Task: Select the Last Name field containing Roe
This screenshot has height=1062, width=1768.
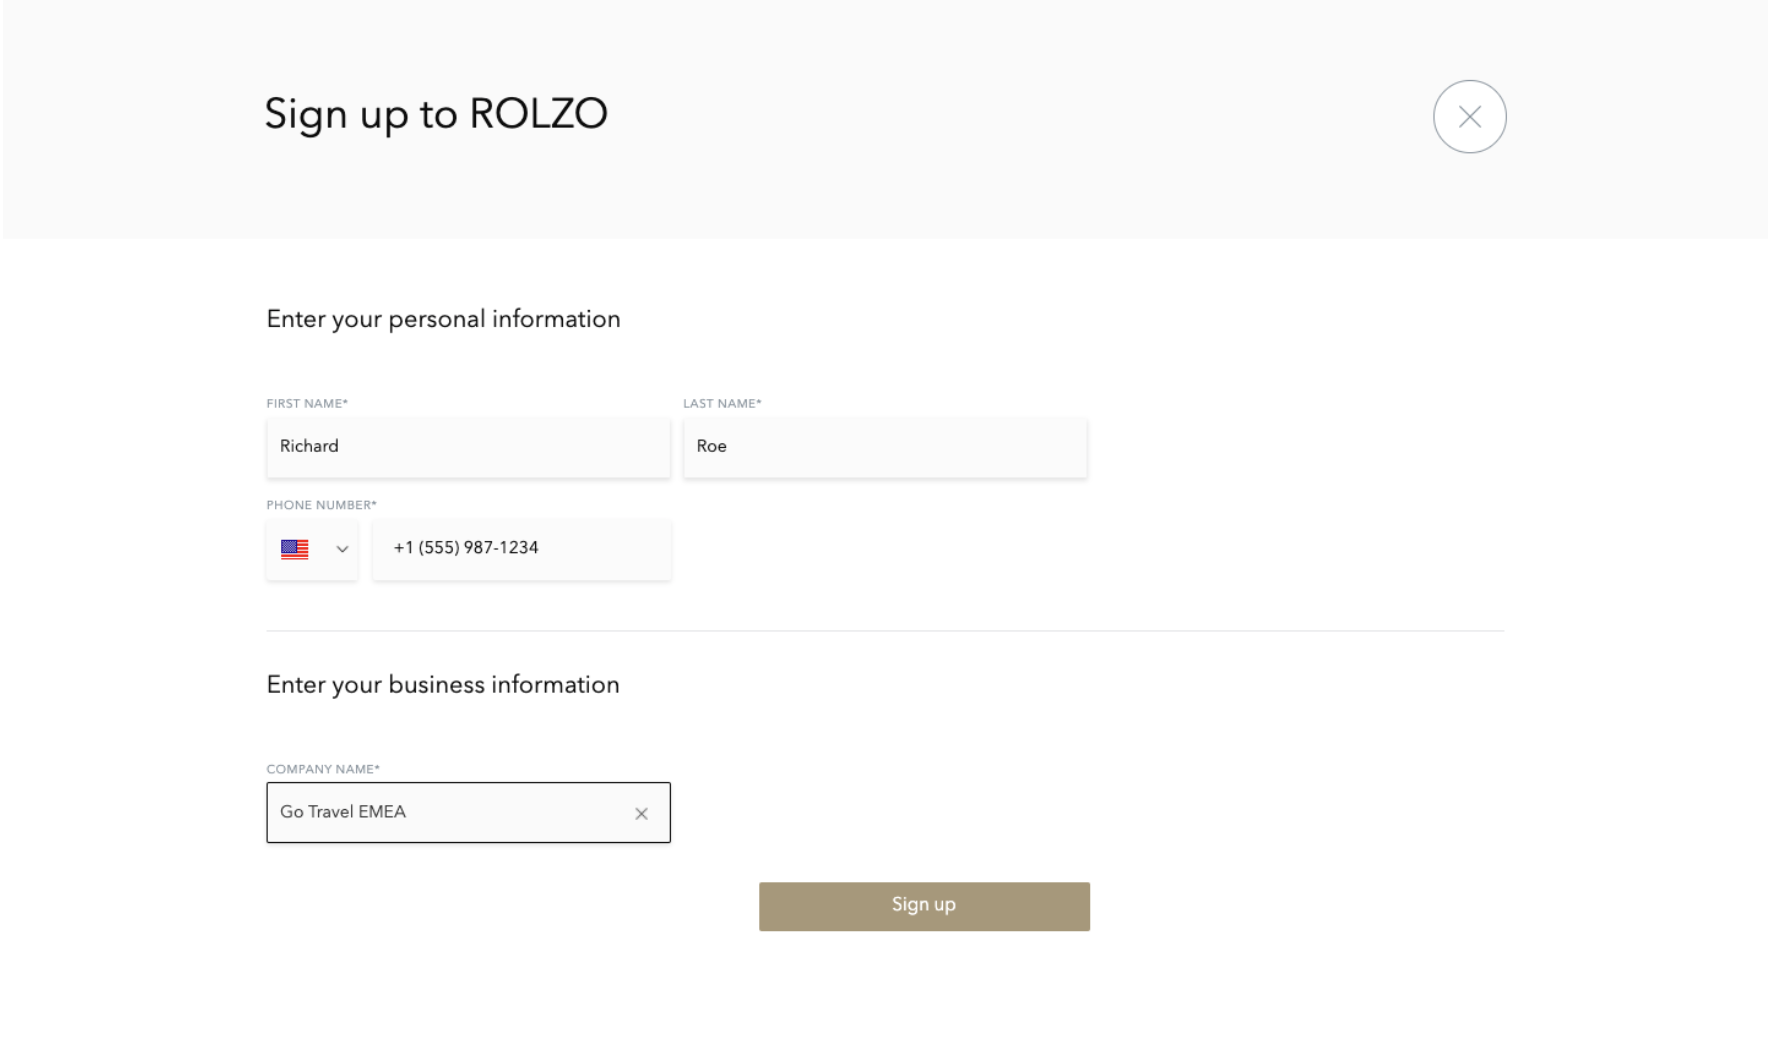Action: pos(884,447)
